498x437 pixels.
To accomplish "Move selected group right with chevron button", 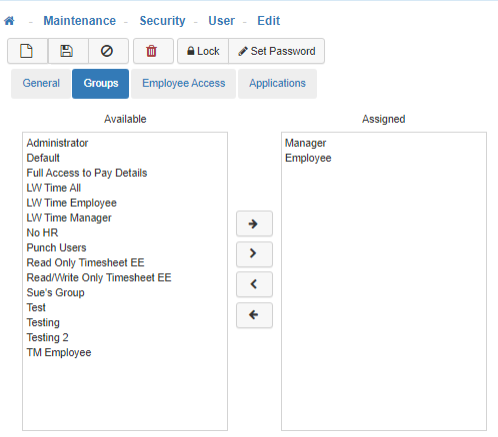I will pos(254,254).
